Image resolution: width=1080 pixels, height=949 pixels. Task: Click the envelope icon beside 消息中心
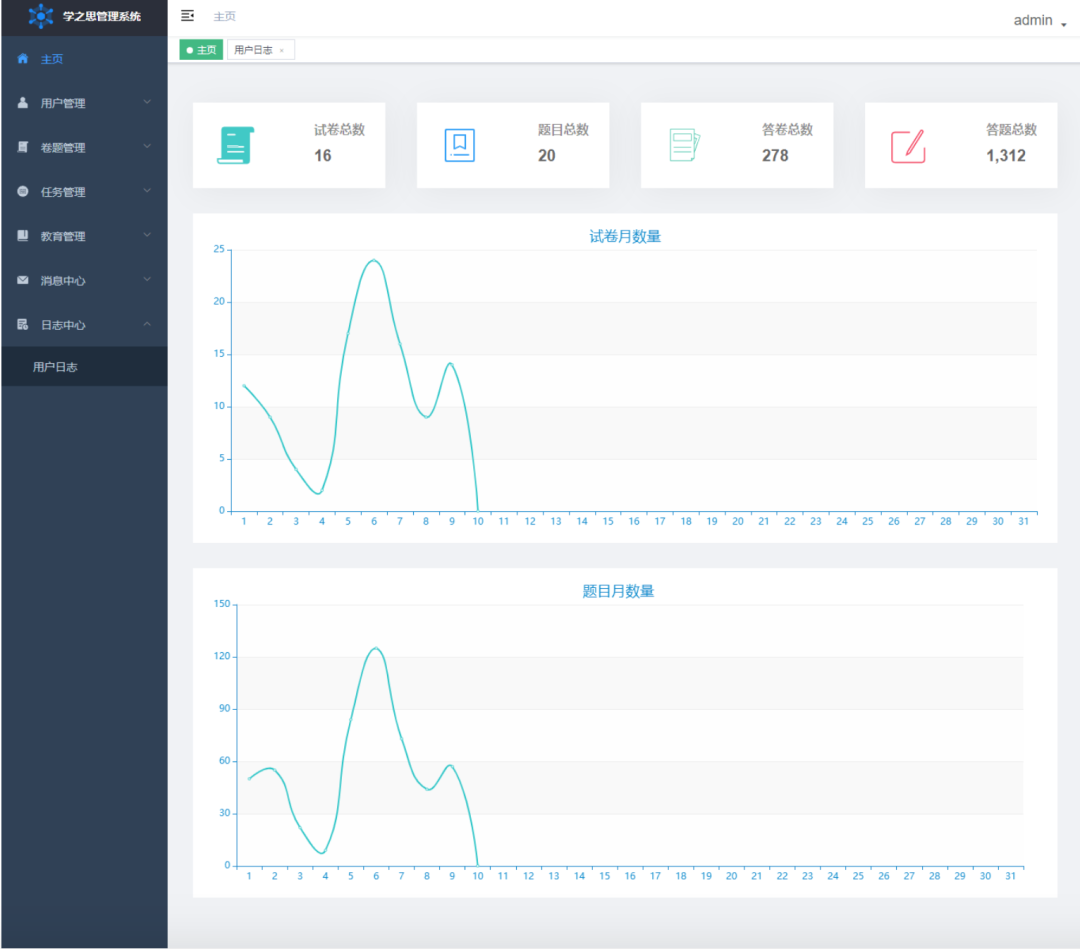23,280
